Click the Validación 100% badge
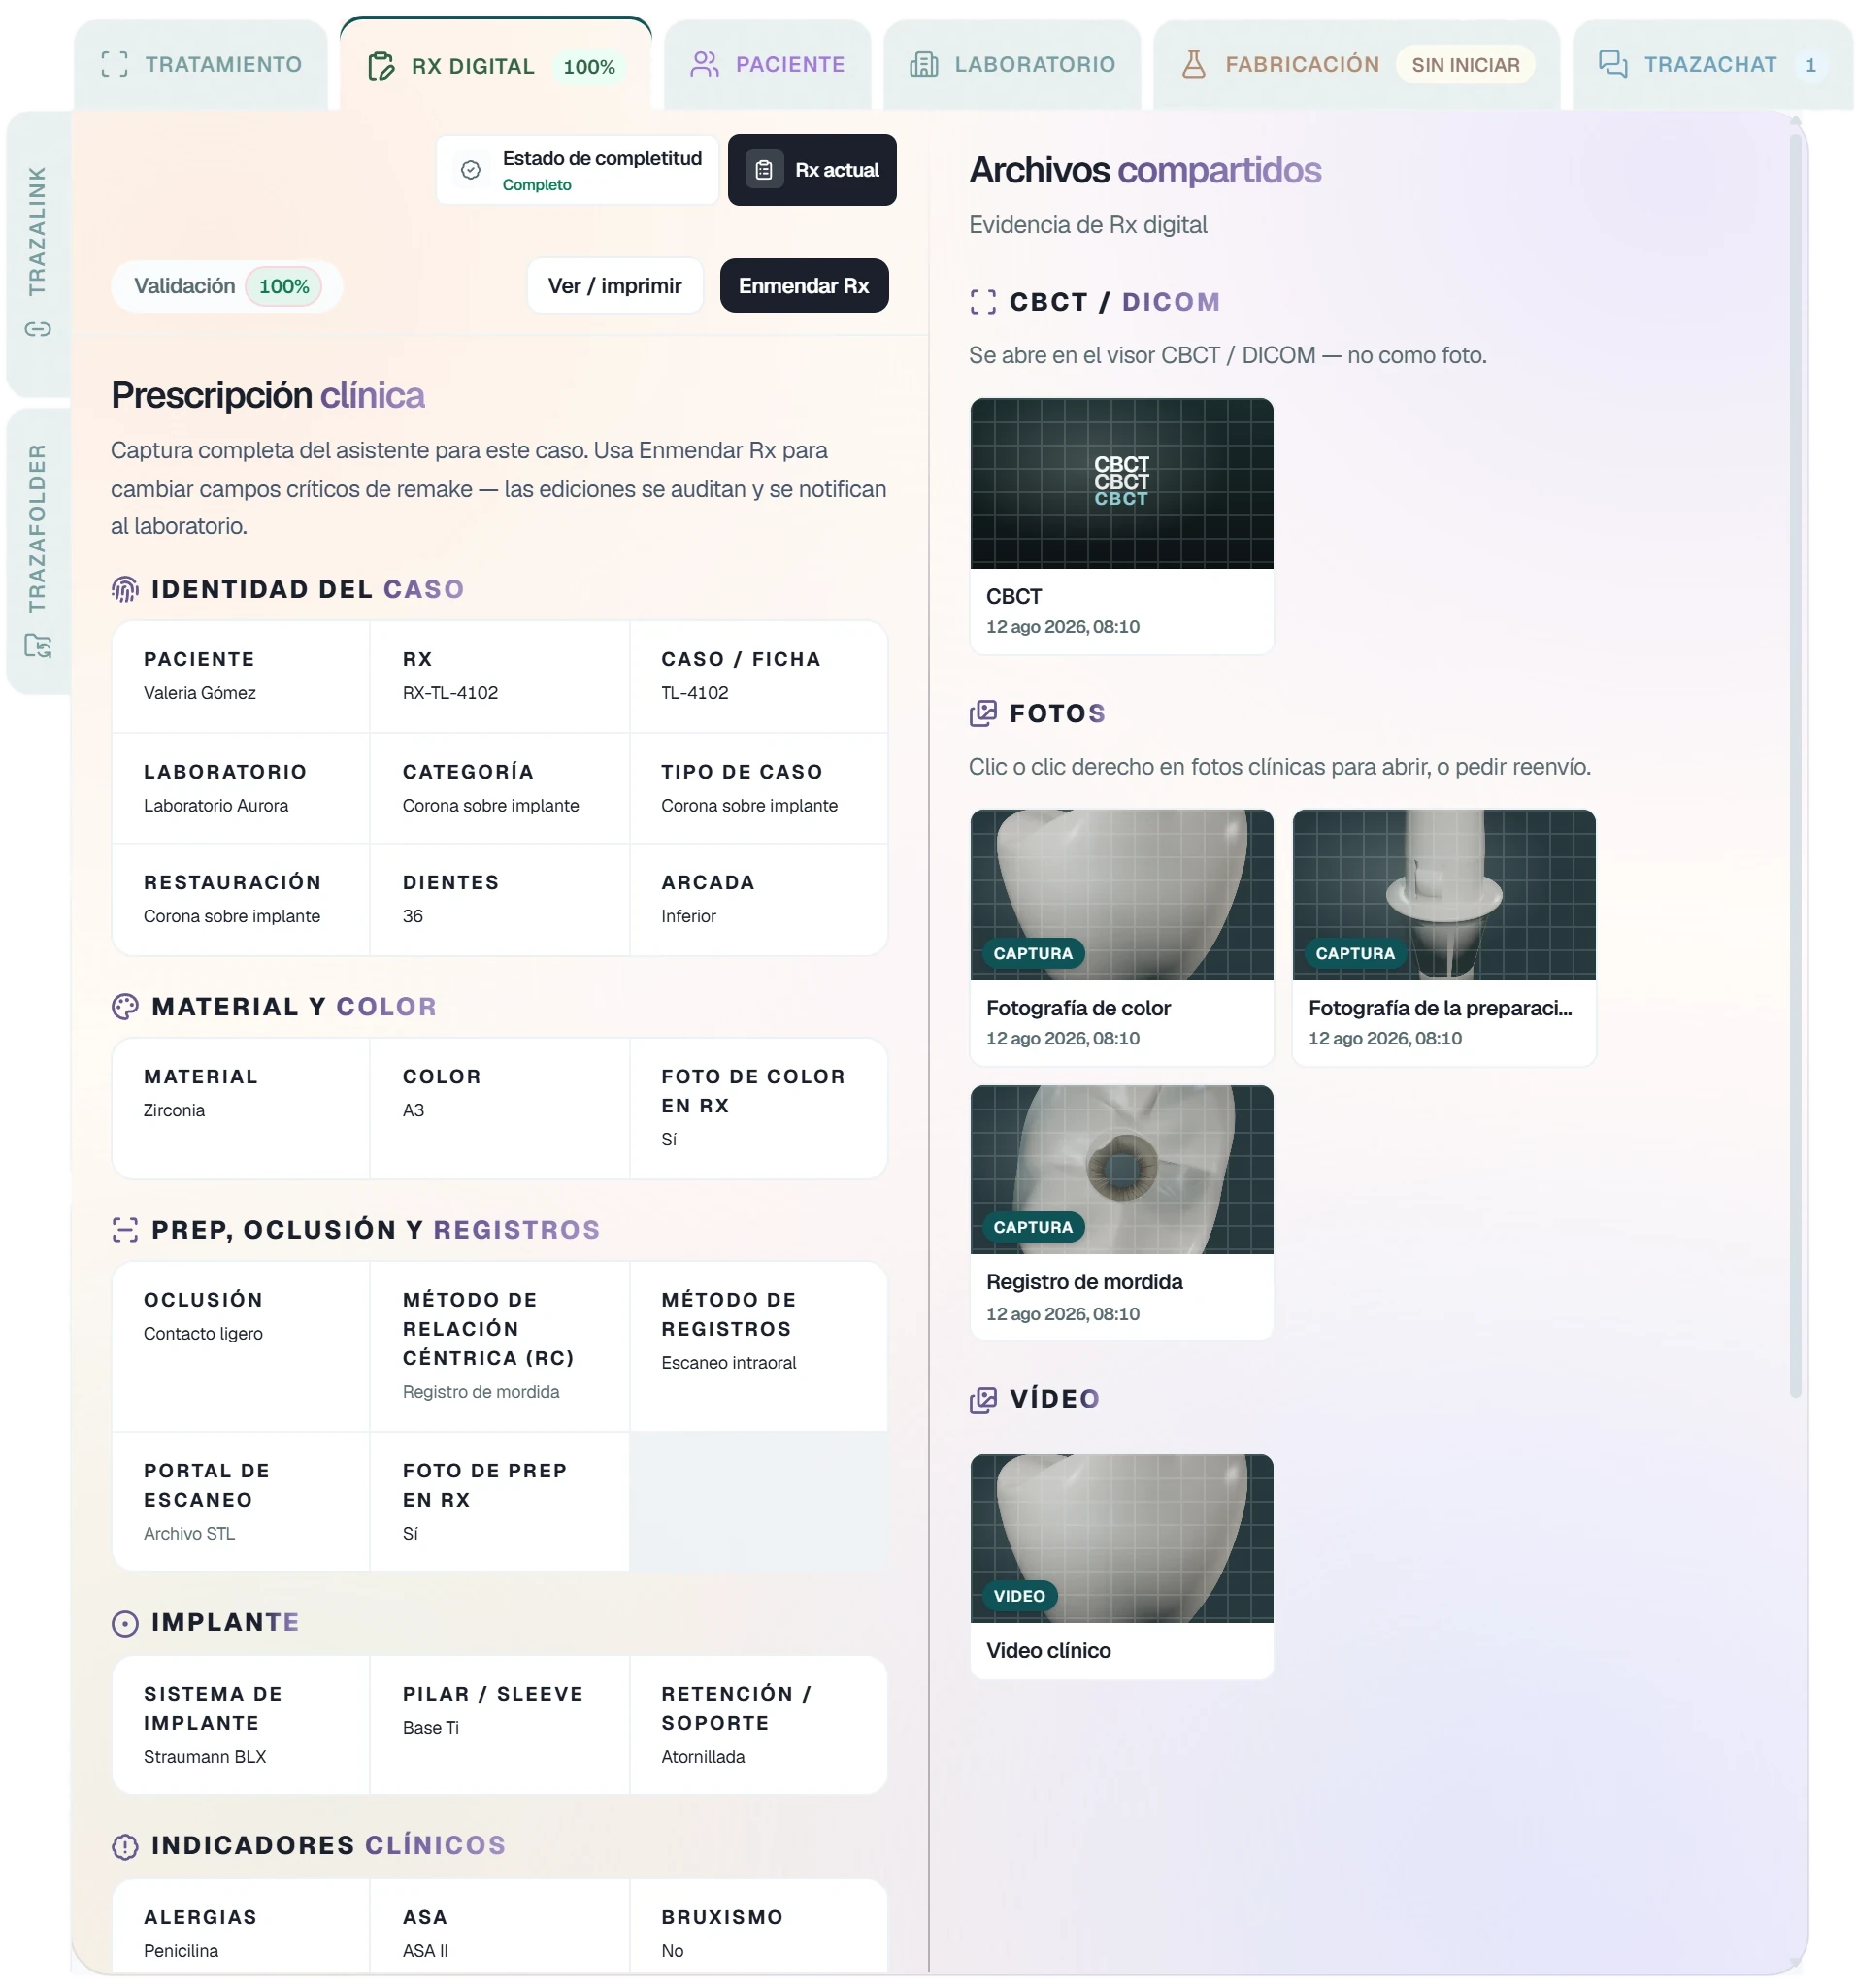 pos(226,287)
